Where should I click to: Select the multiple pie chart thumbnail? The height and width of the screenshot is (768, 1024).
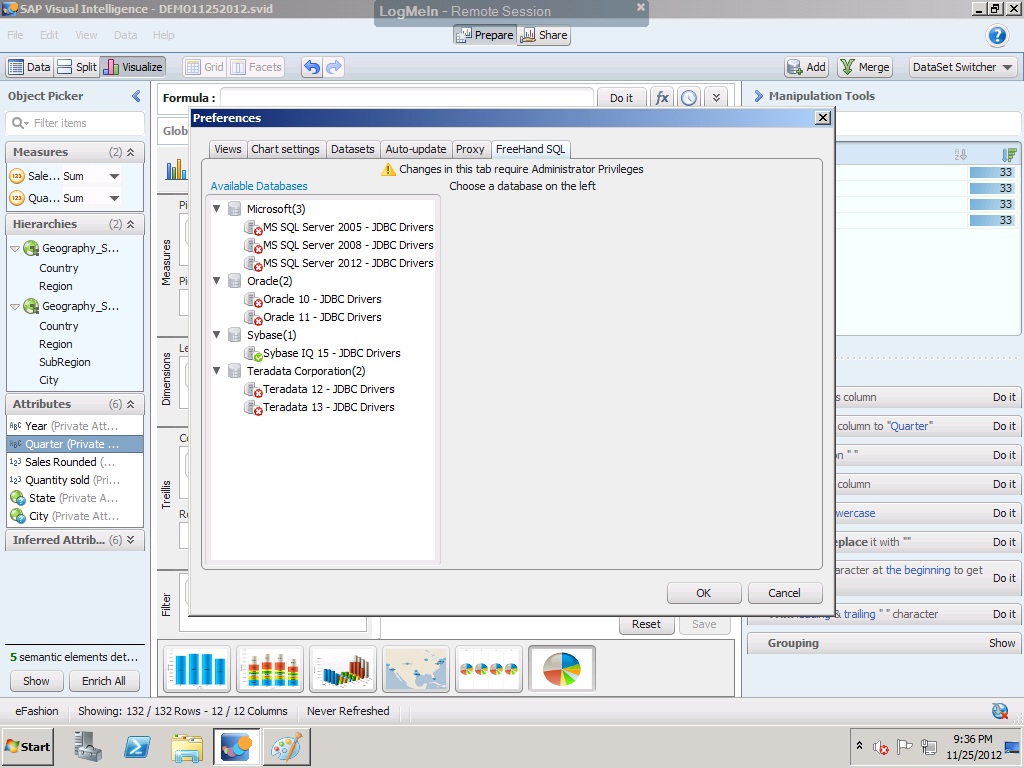point(488,669)
